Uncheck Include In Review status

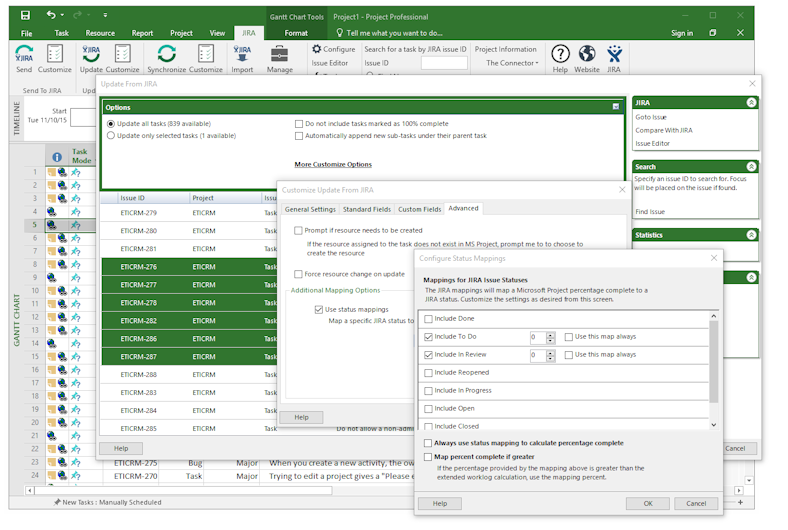(x=428, y=355)
